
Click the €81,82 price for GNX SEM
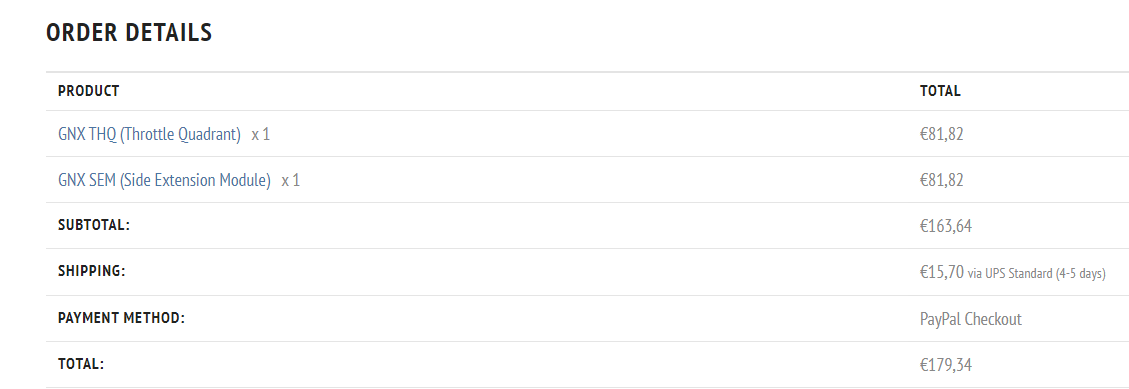pos(942,180)
